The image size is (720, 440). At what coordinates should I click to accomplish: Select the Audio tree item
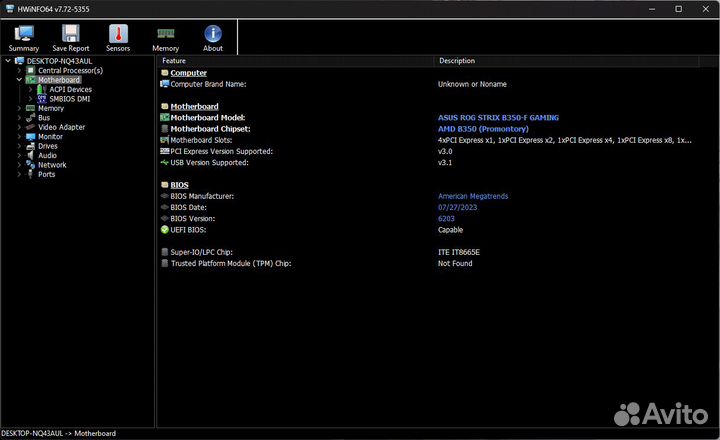point(47,155)
